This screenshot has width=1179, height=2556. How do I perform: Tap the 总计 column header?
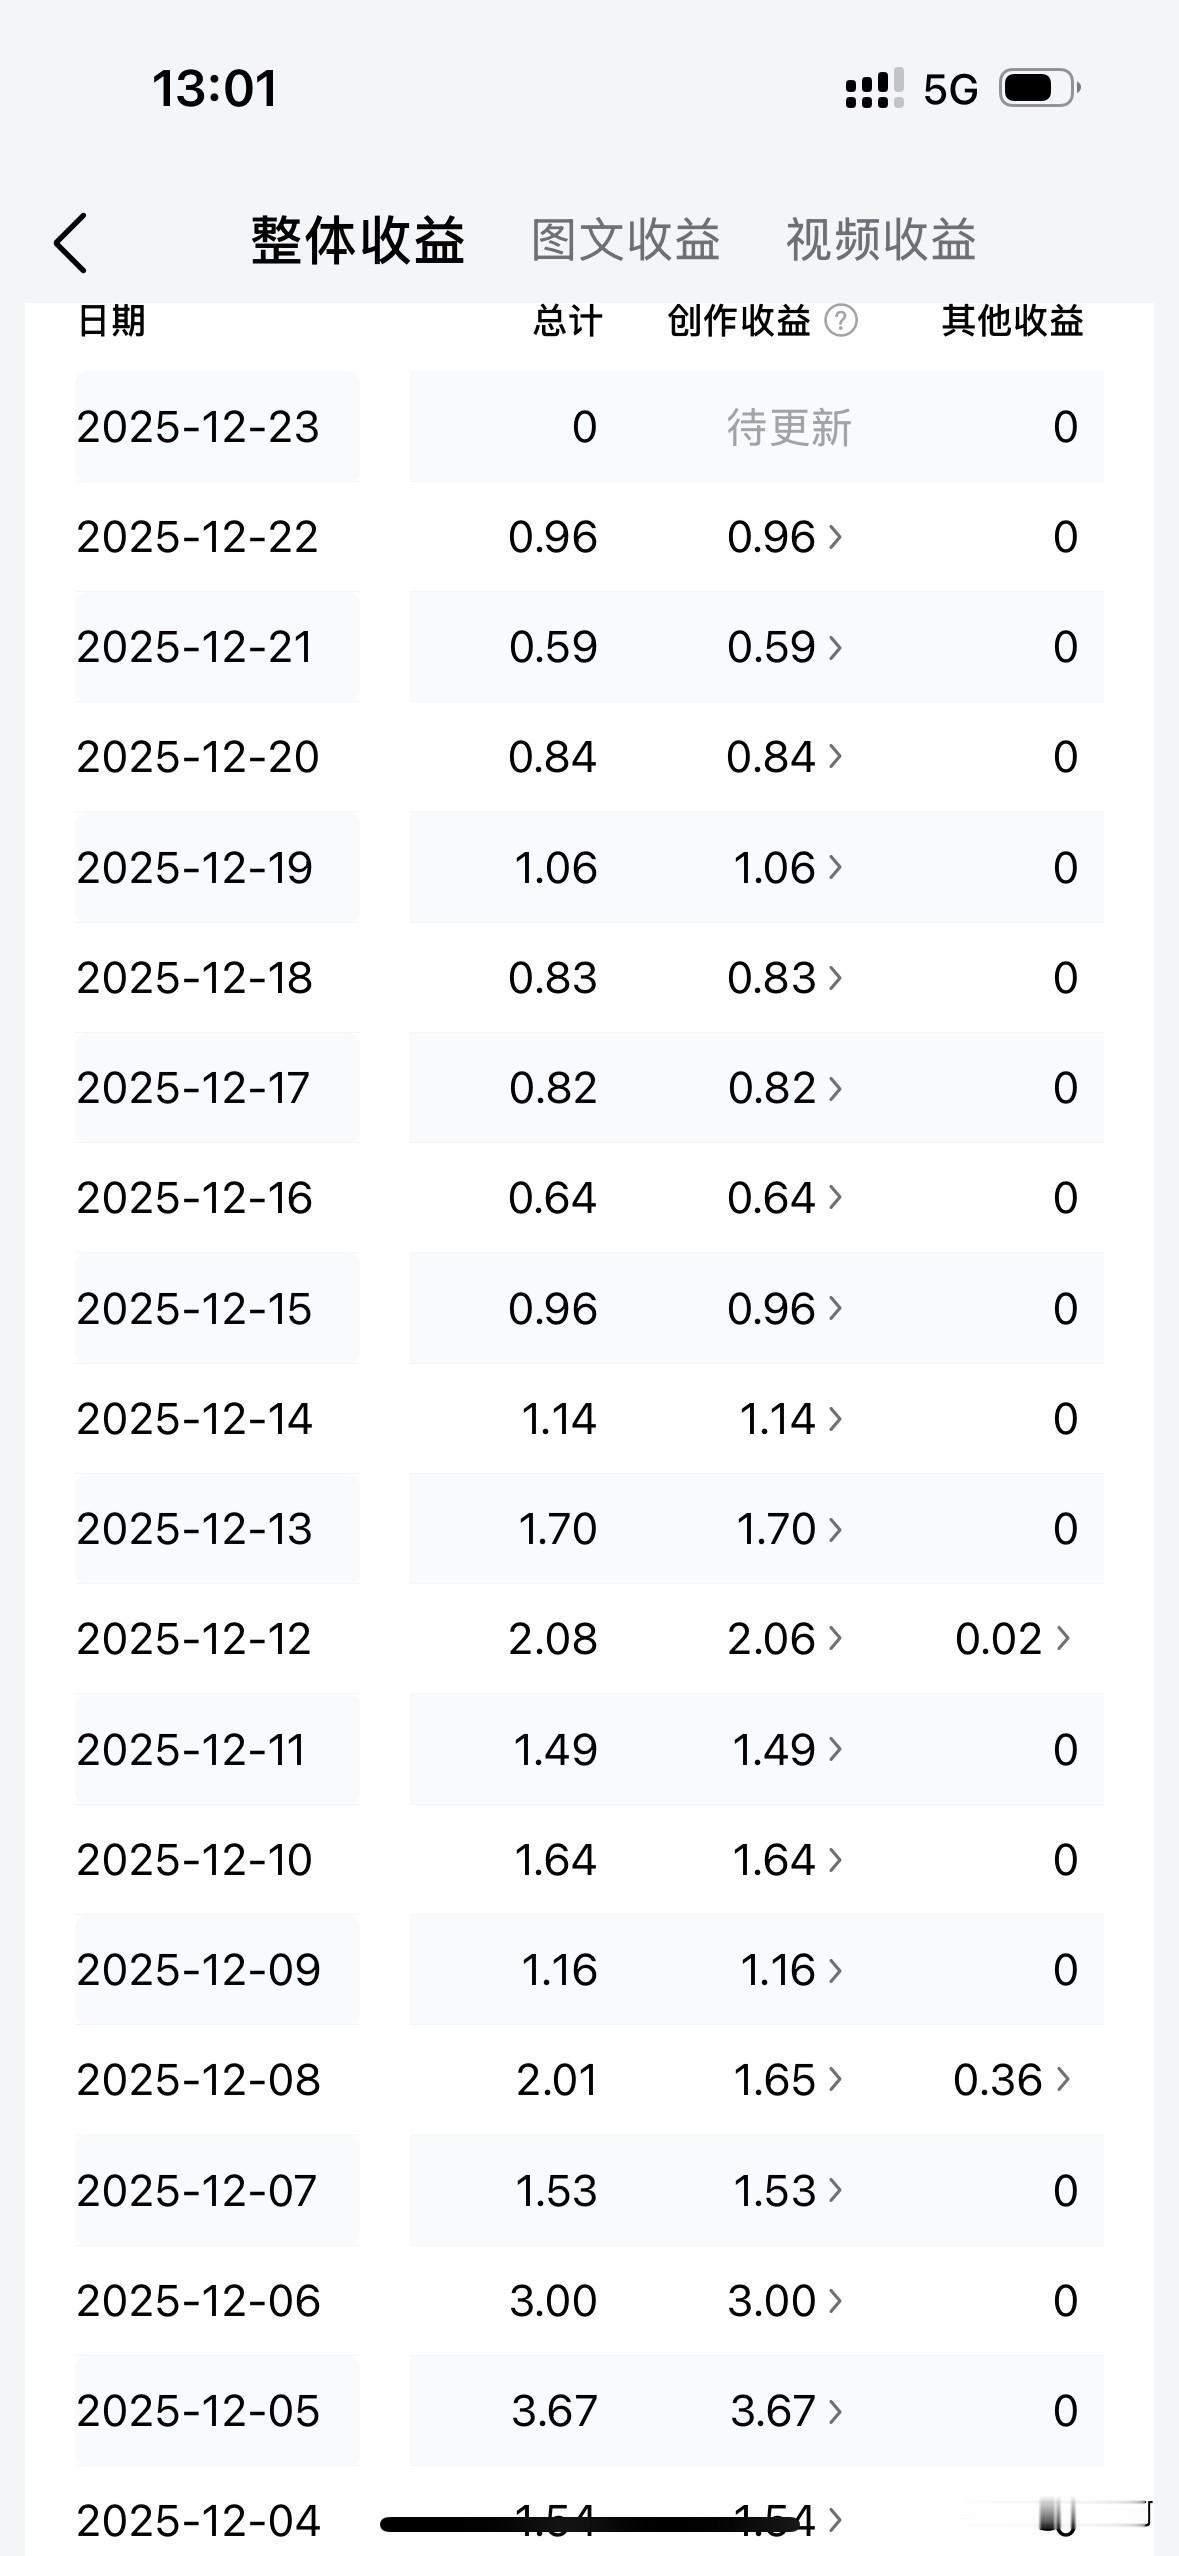click(567, 321)
